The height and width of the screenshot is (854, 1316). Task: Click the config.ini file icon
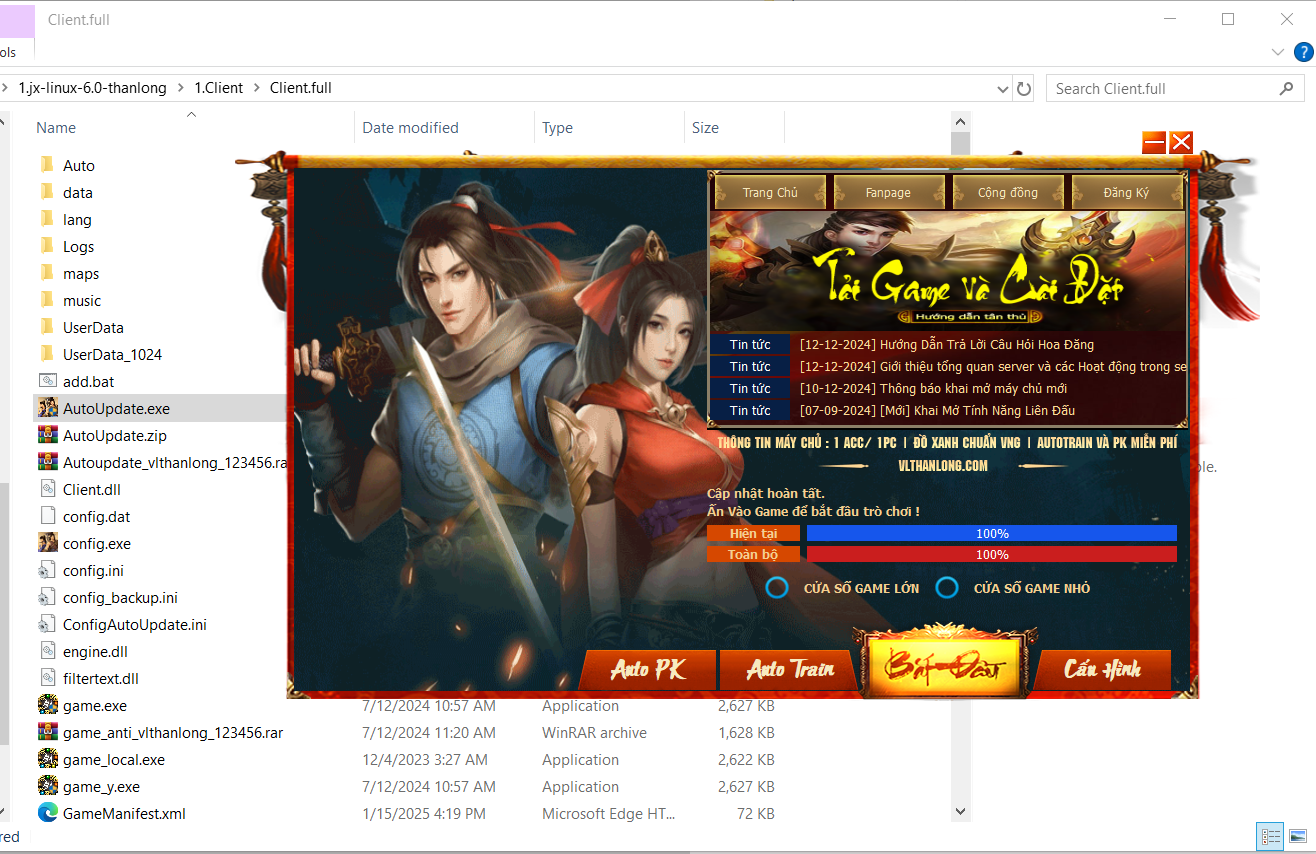click(x=47, y=570)
